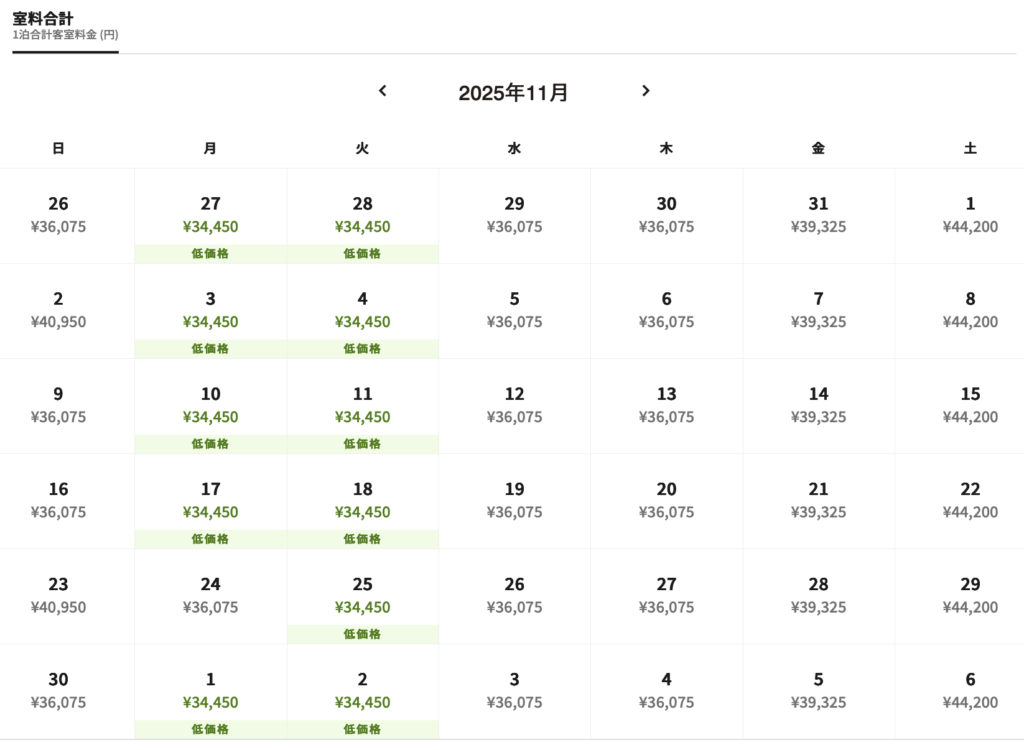Select November 24 priced ¥36,075
The width and height of the screenshot is (1024, 750).
tap(210, 595)
